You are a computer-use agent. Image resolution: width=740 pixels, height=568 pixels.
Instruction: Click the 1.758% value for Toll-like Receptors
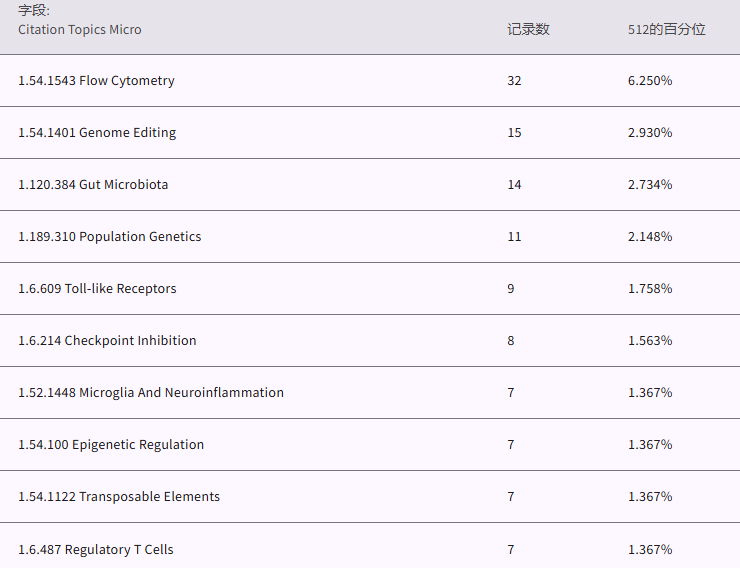click(x=650, y=289)
